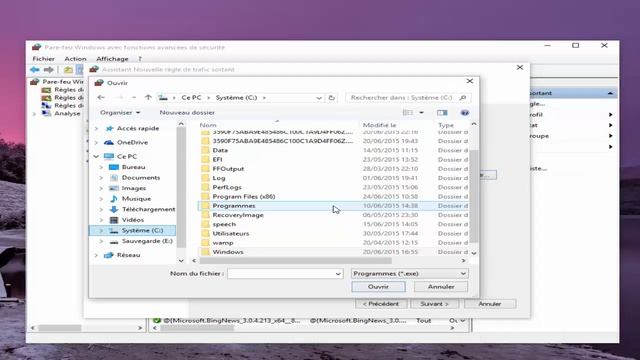640x360 pixels.
Task: Open the Organiser dropdown menu
Action: 120,113
